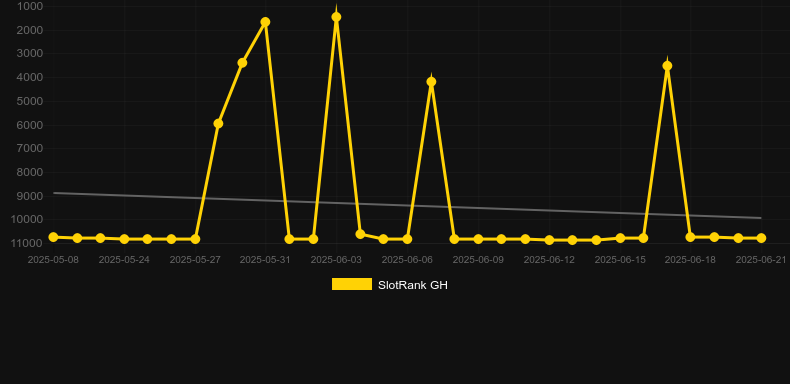Screen dimensions: 790x384
Task: Select the peak point near rank 4000
Action: pyautogui.click(x=431, y=82)
